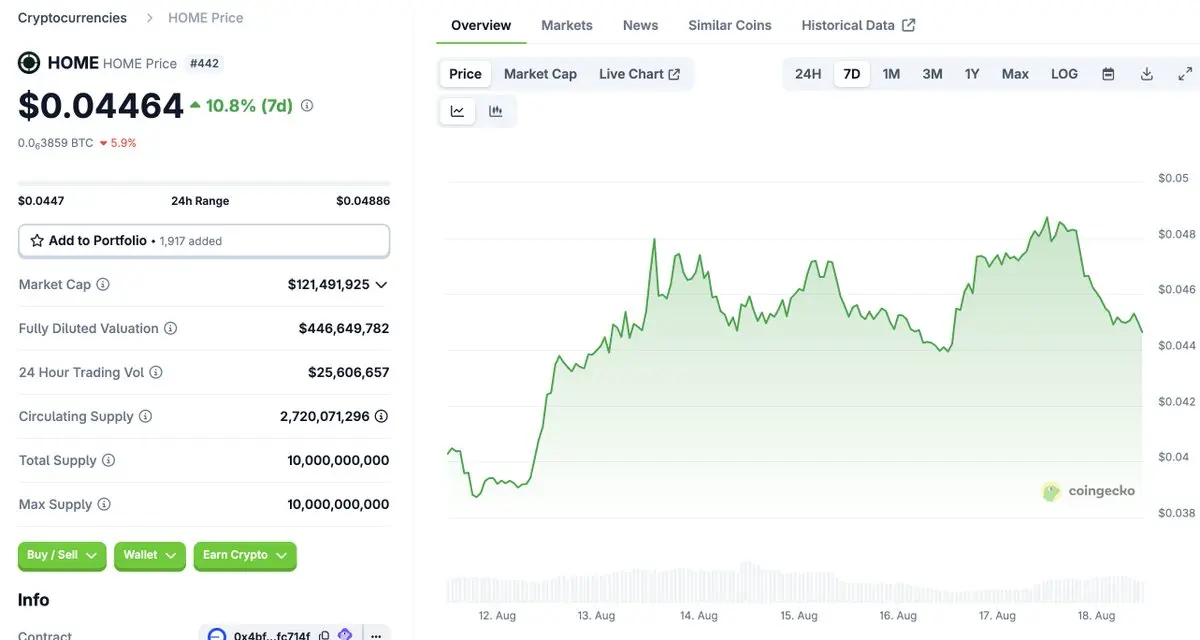Select the Max time range

pos(1015,74)
